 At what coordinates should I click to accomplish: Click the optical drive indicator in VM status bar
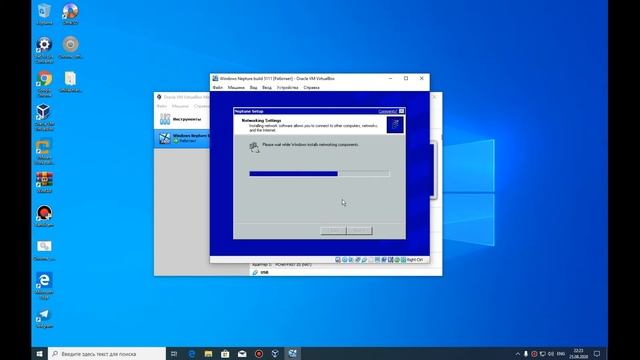344,260
